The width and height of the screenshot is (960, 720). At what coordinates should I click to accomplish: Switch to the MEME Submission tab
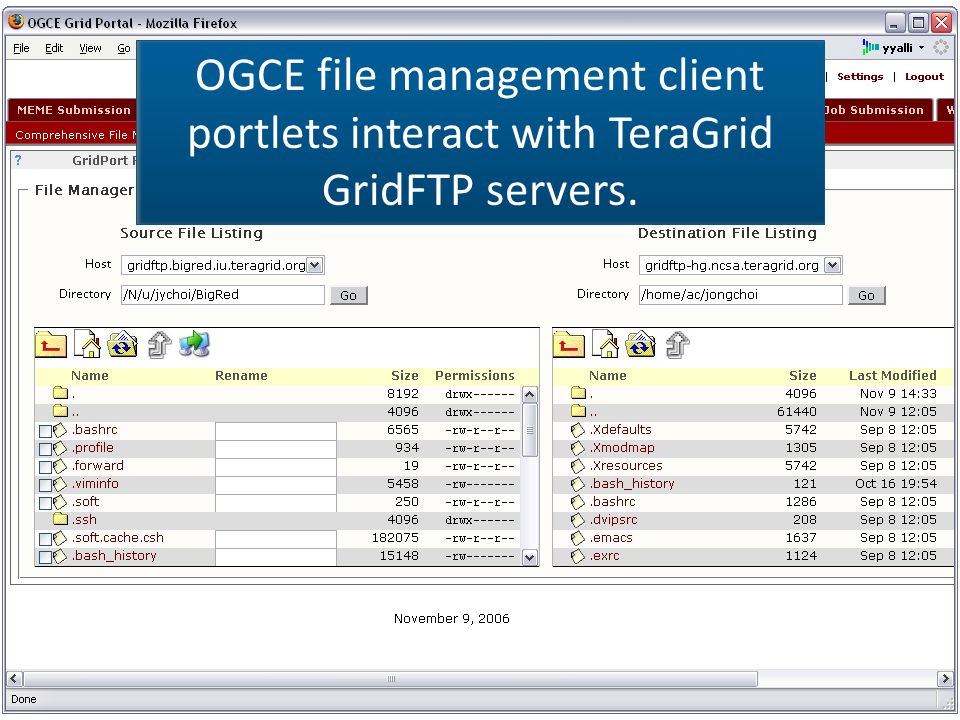tap(73, 110)
